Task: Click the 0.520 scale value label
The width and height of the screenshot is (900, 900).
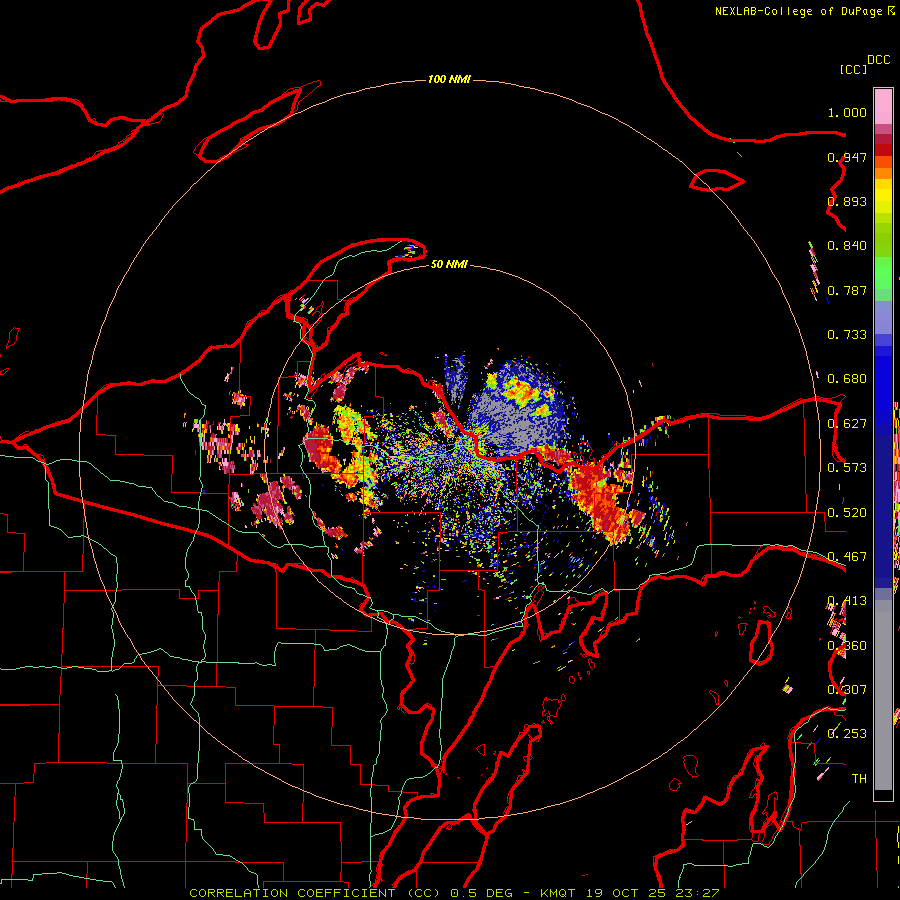Action: coord(847,513)
